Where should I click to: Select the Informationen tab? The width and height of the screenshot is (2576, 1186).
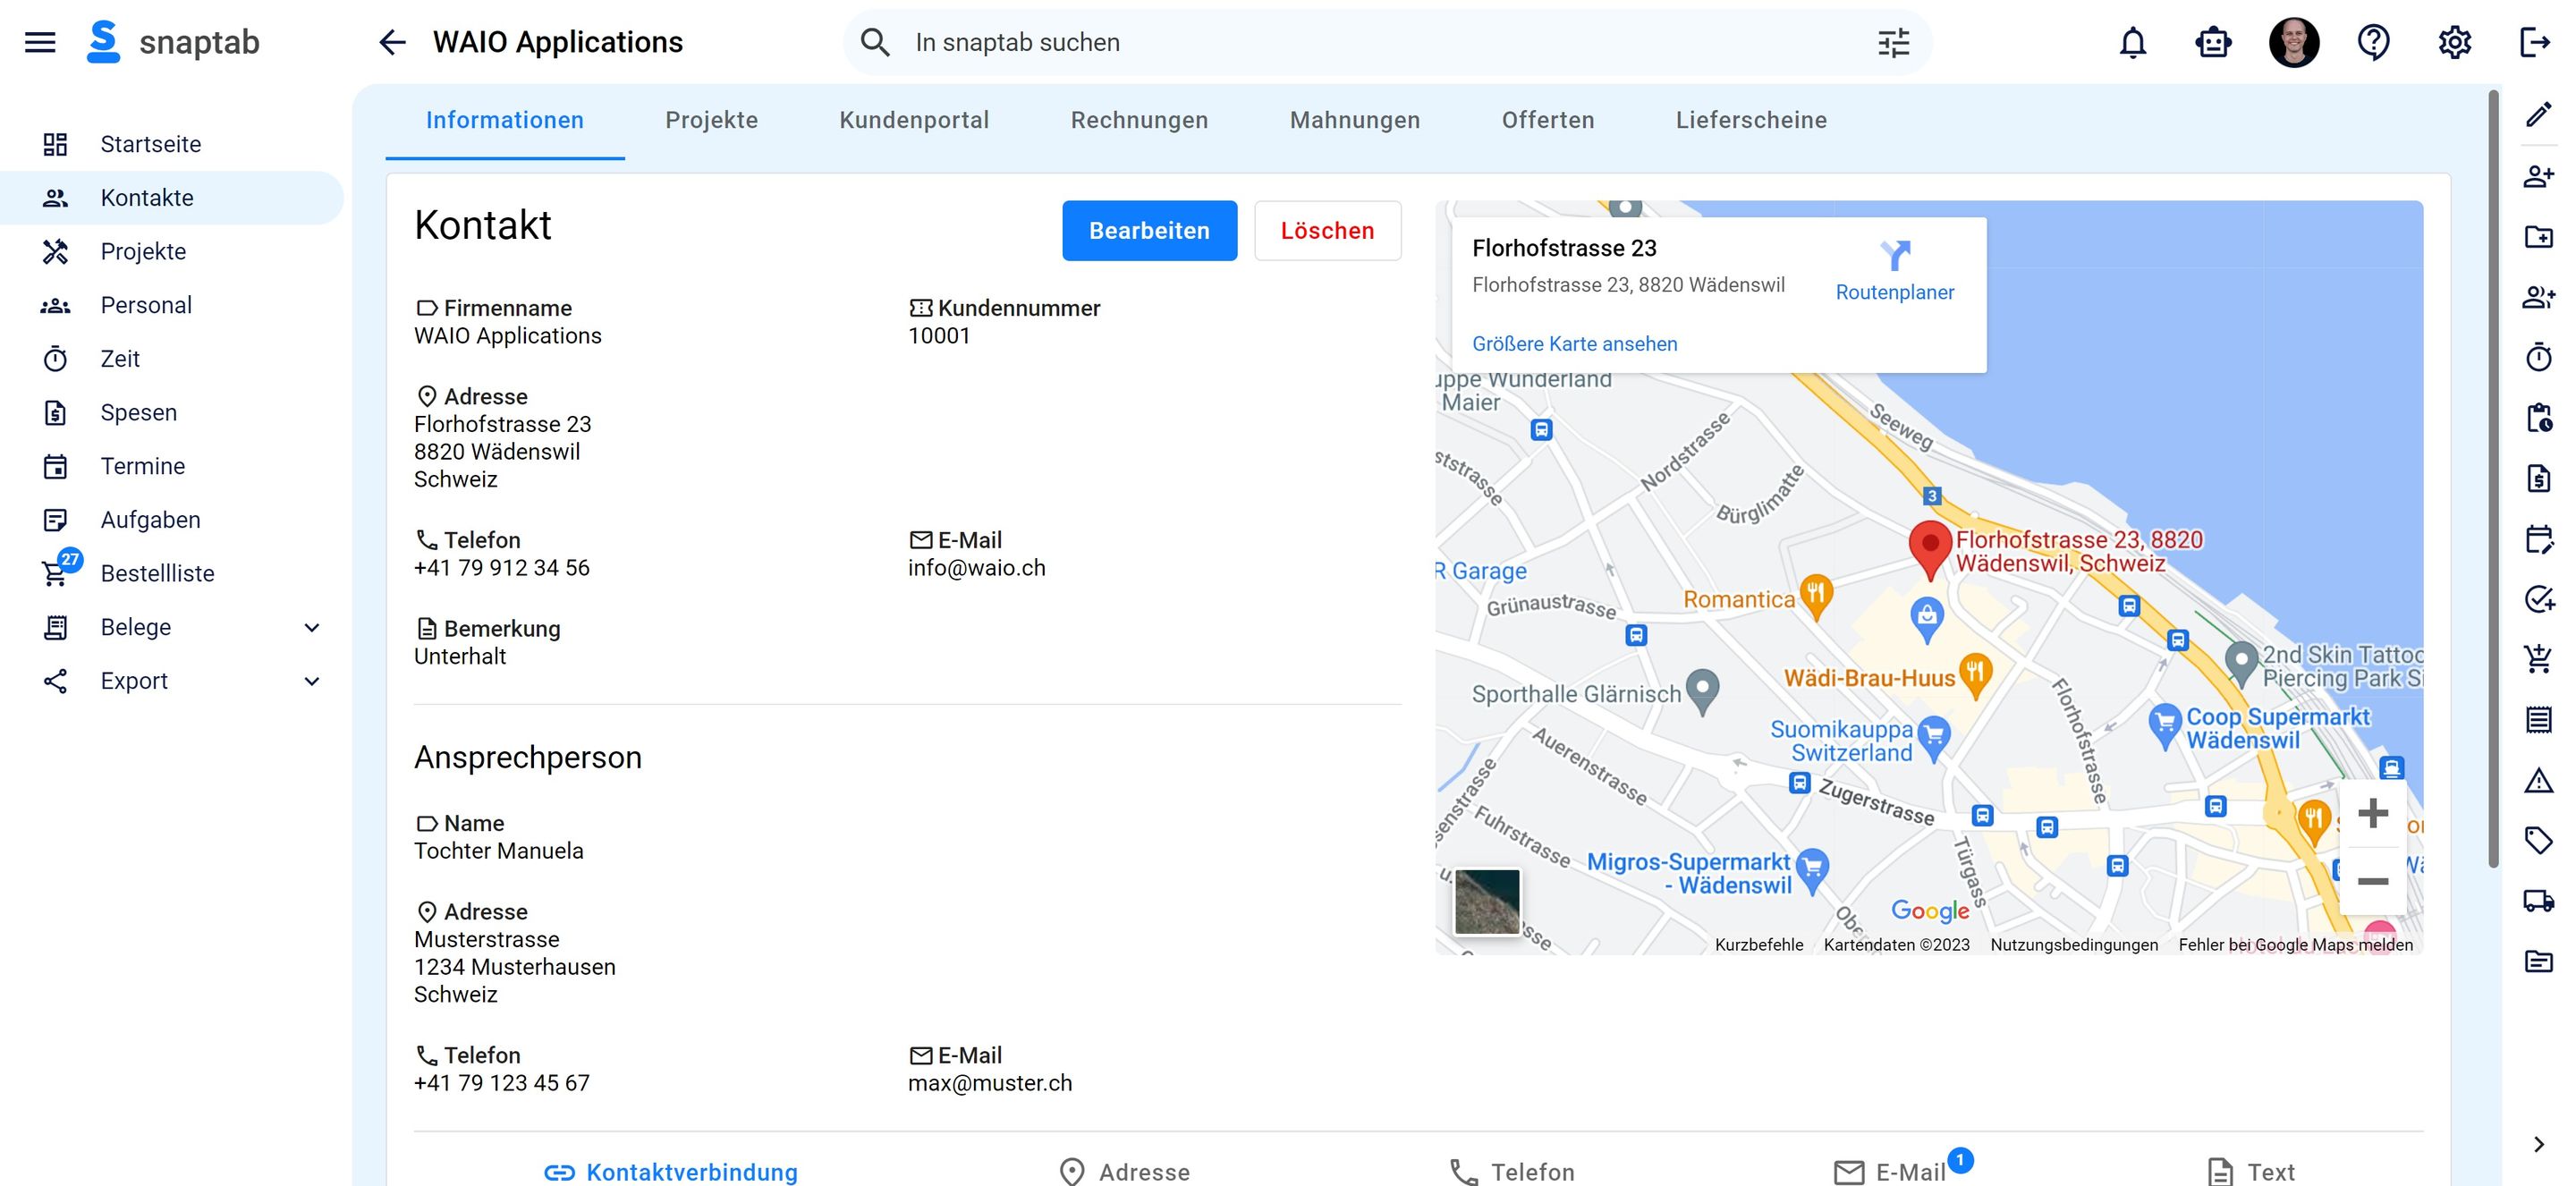[505, 120]
